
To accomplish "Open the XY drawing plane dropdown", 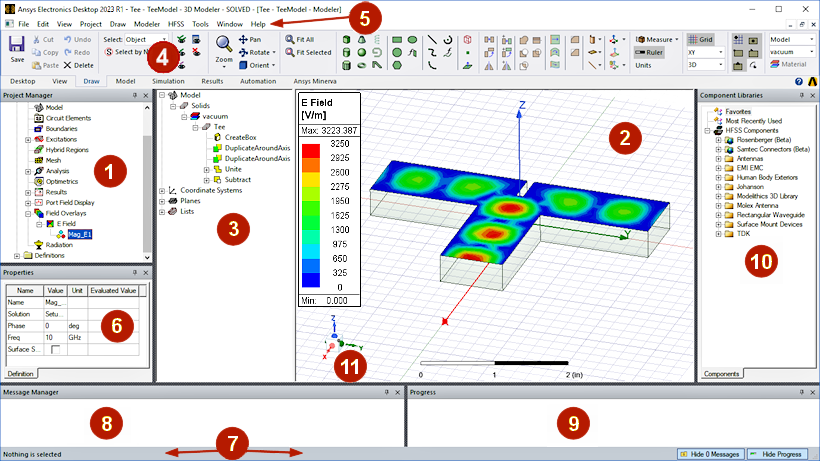I will pyautogui.click(x=705, y=52).
